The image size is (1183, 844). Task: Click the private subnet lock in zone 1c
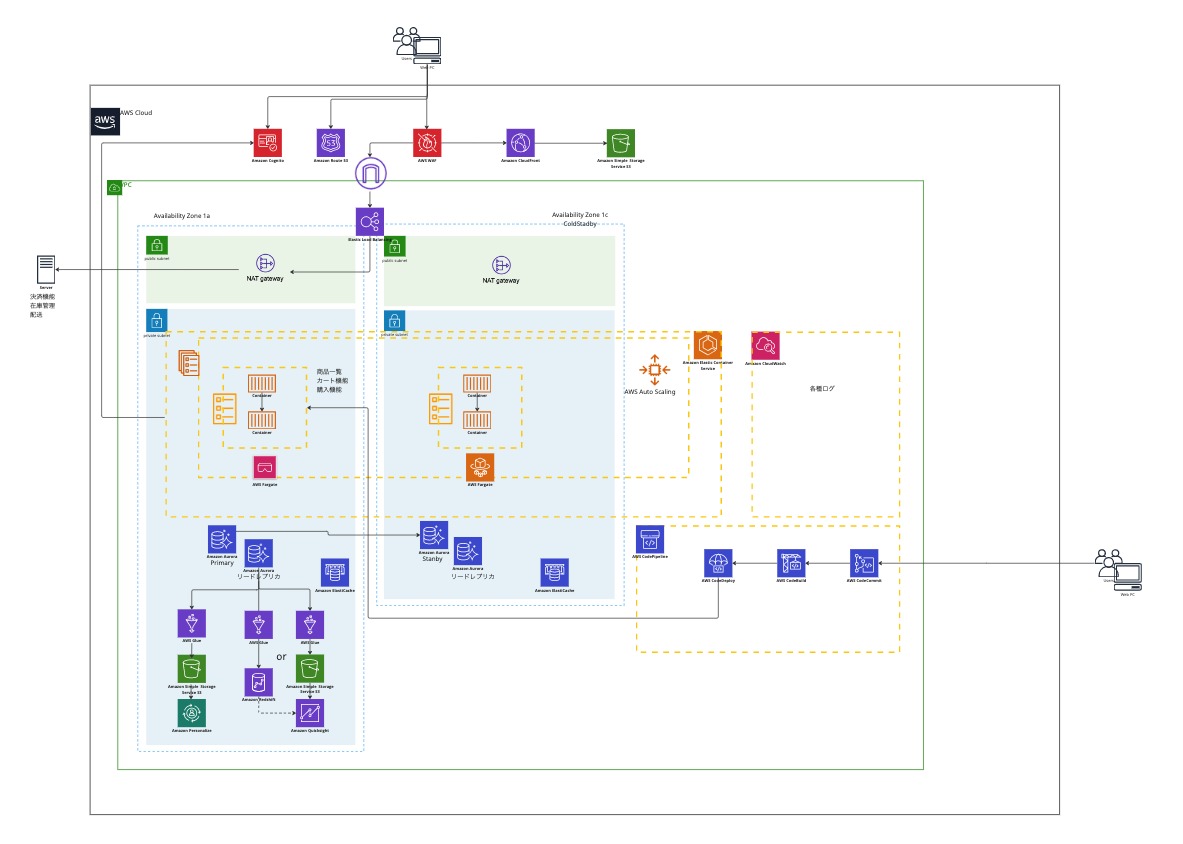click(394, 321)
